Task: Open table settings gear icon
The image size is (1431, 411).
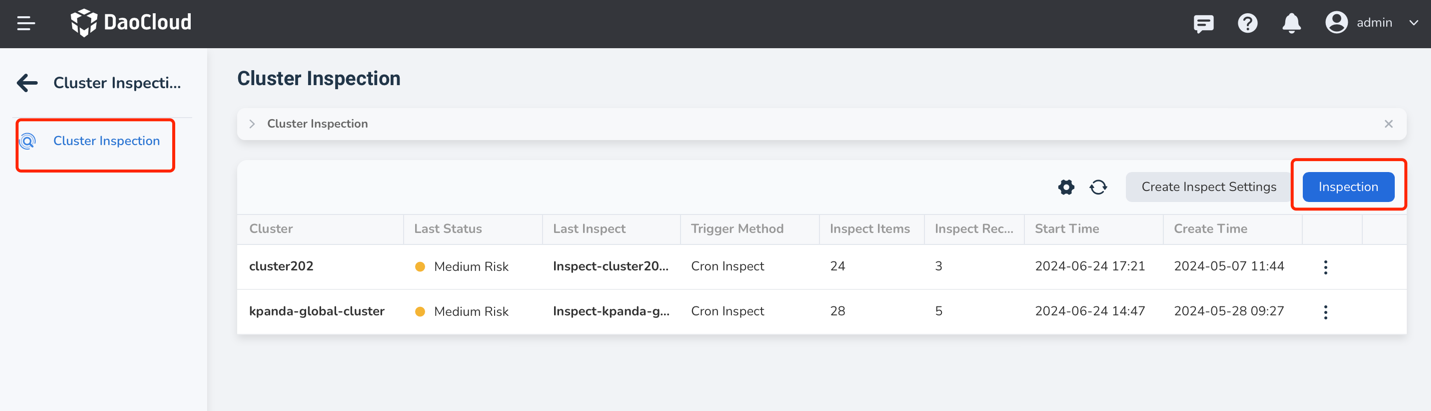Action: pyautogui.click(x=1066, y=187)
